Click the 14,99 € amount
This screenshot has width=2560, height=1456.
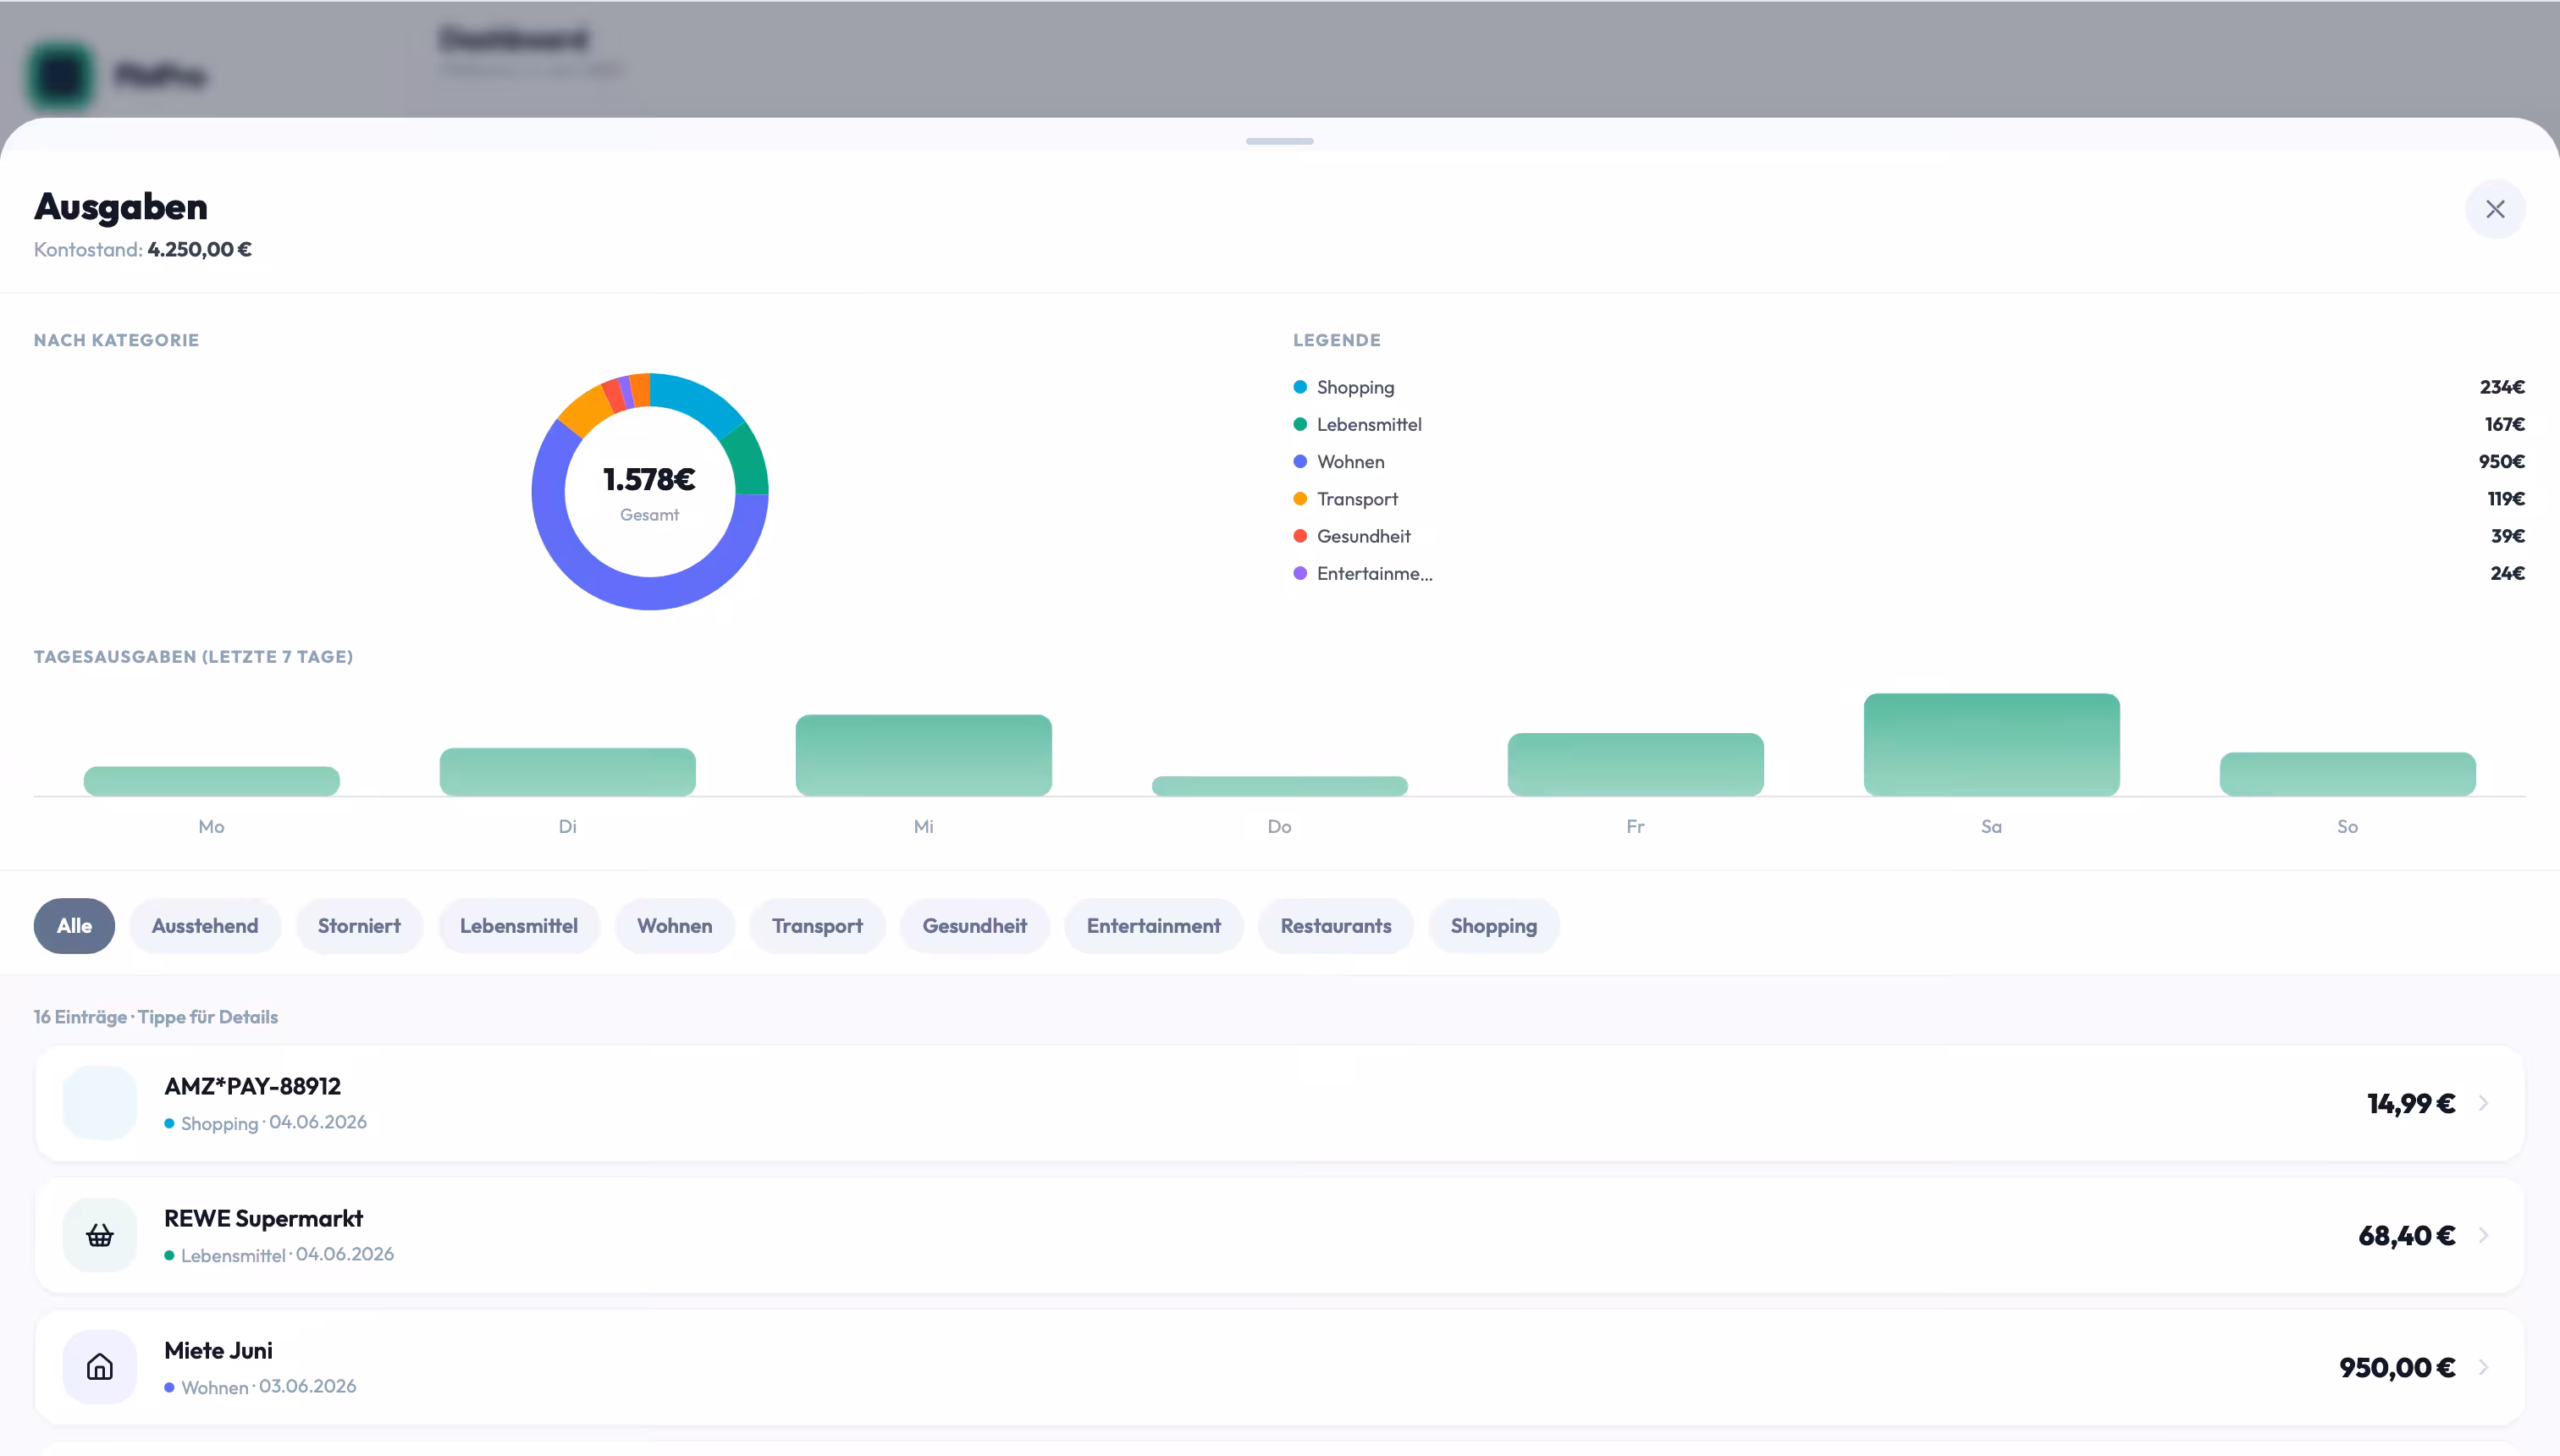click(x=2411, y=1103)
